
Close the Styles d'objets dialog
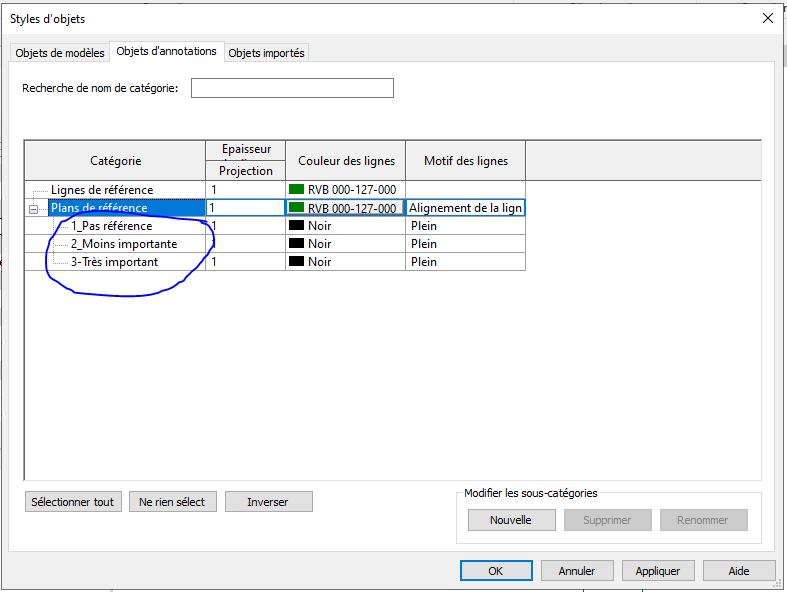(x=768, y=18)
